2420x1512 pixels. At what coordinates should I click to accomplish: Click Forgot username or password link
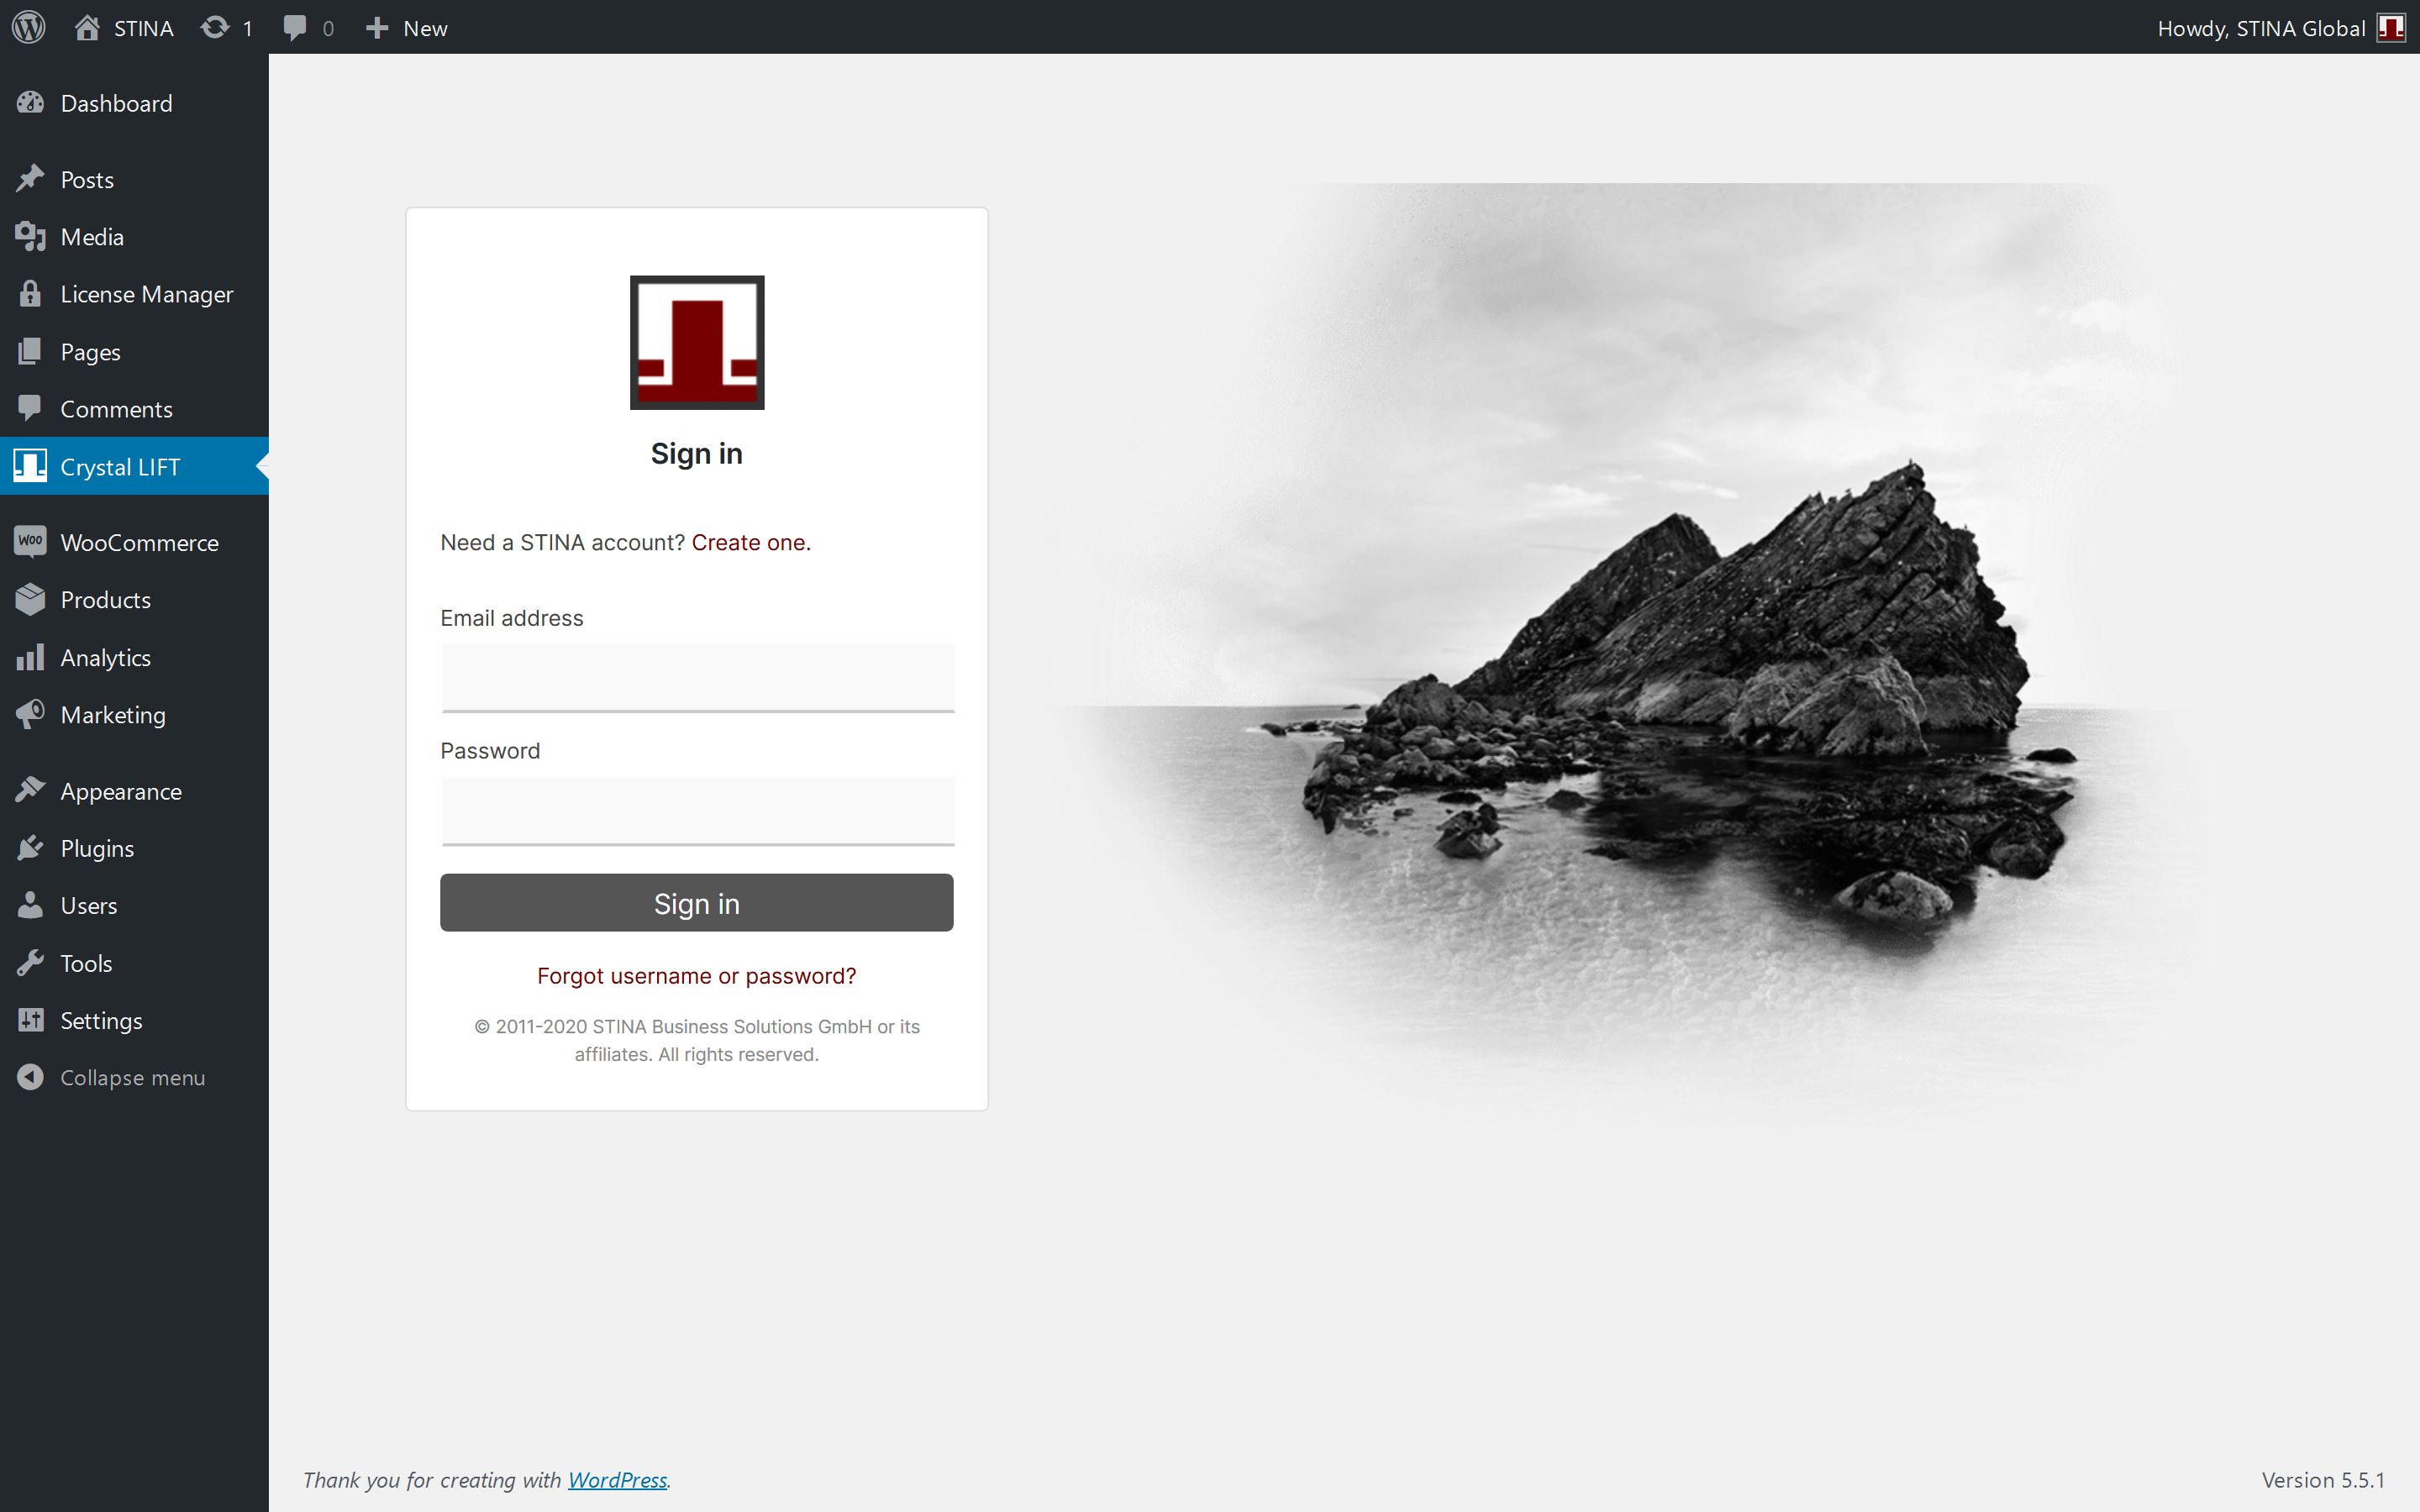697,976
